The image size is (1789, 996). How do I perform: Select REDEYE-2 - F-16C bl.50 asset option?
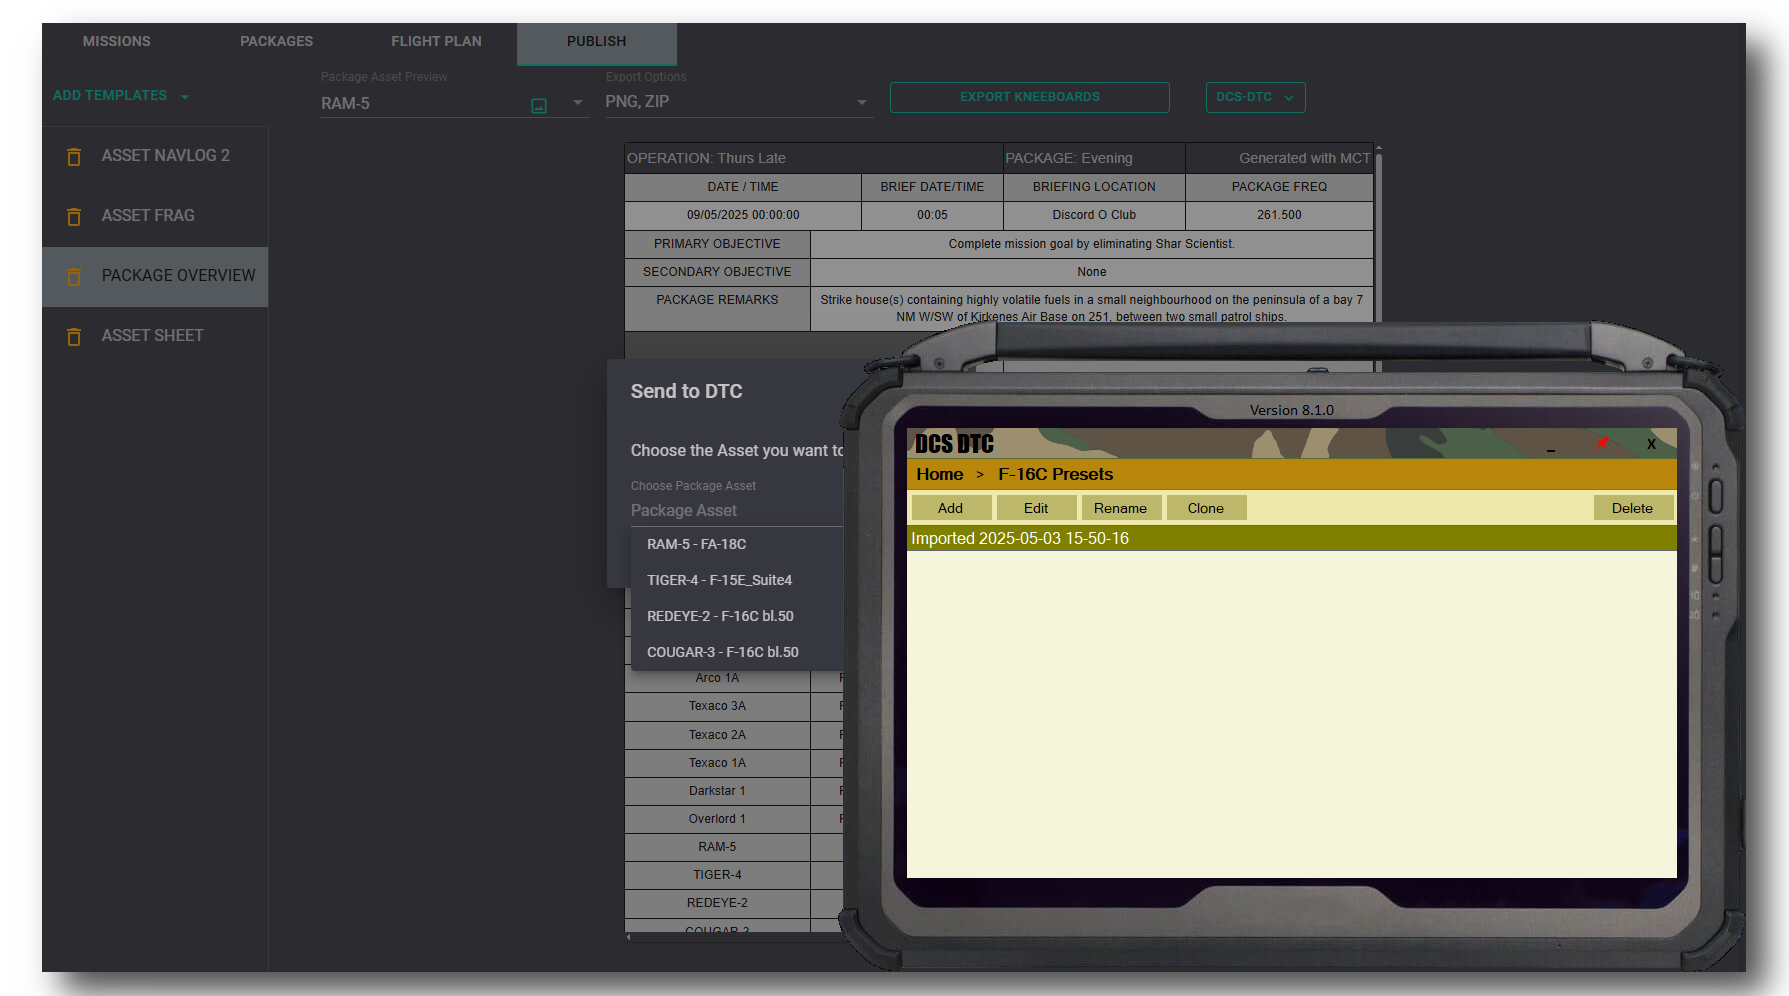click(x=720, y=616)
